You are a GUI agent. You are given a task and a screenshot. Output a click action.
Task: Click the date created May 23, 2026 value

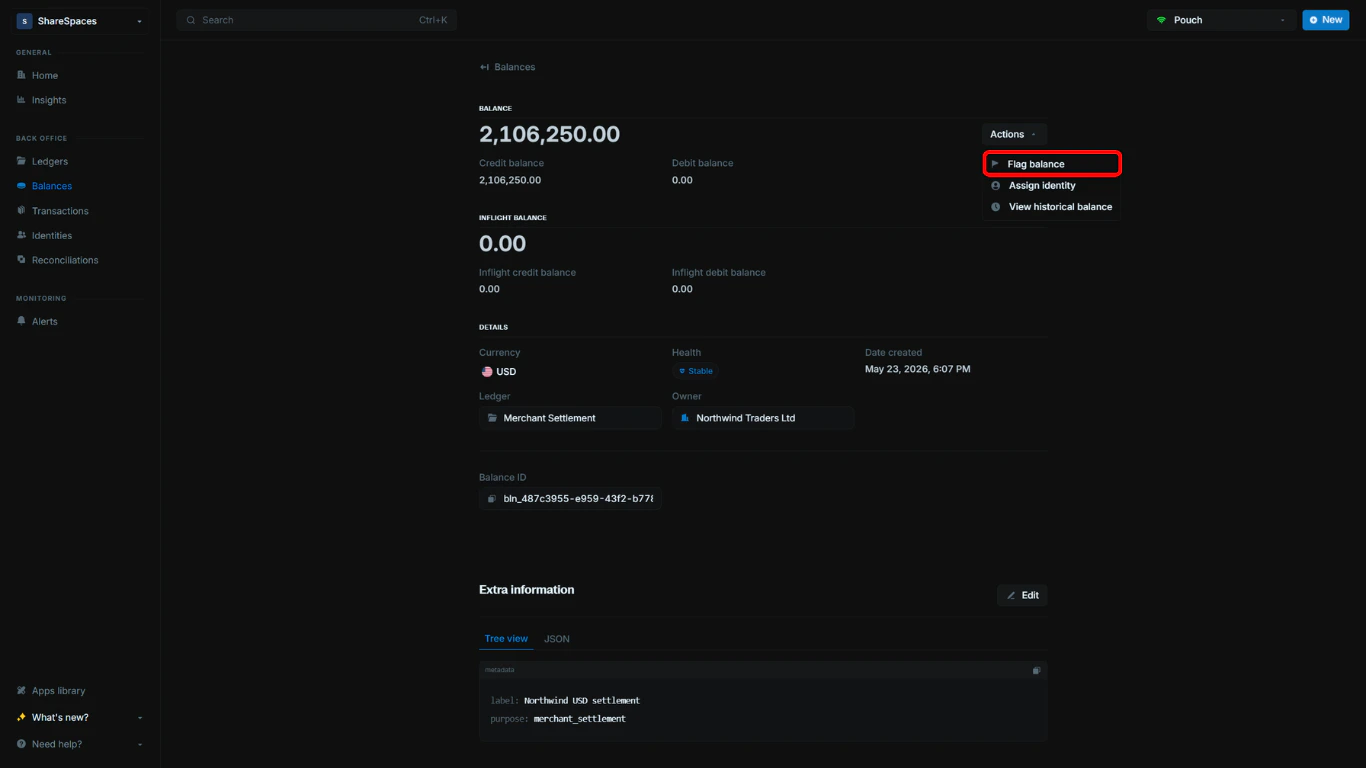pyautogui.click(x=917, y=369)
